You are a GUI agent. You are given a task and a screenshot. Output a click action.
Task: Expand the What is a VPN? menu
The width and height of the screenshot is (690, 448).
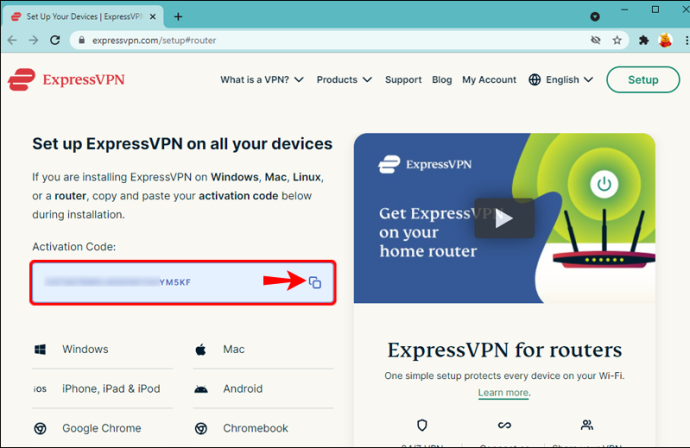pos(262,80)
